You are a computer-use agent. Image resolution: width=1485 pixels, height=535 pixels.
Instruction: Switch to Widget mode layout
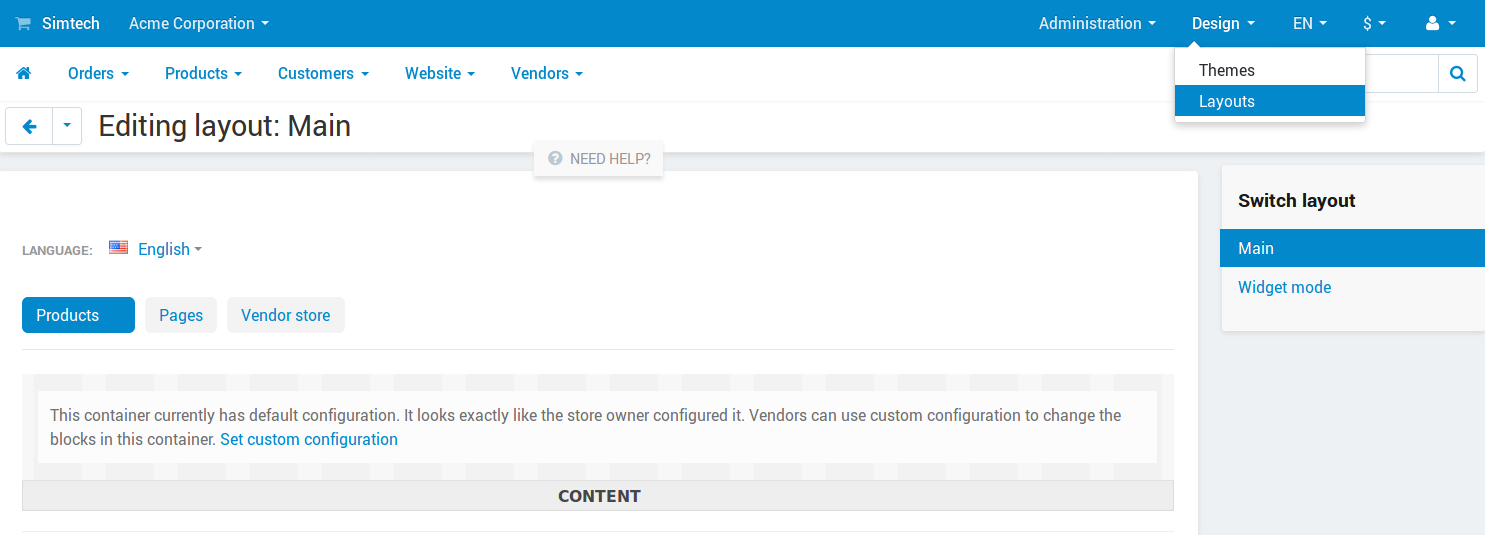point(1284,287)
